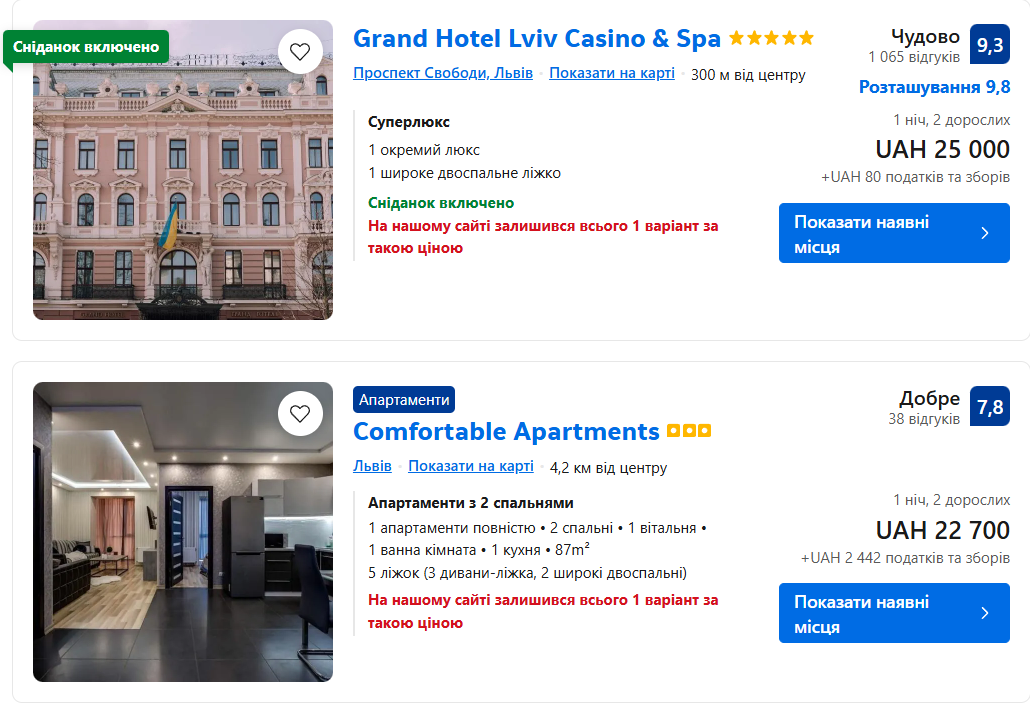Favorite Comfortable Apartments using the heart icon

[x=300, y=413]
